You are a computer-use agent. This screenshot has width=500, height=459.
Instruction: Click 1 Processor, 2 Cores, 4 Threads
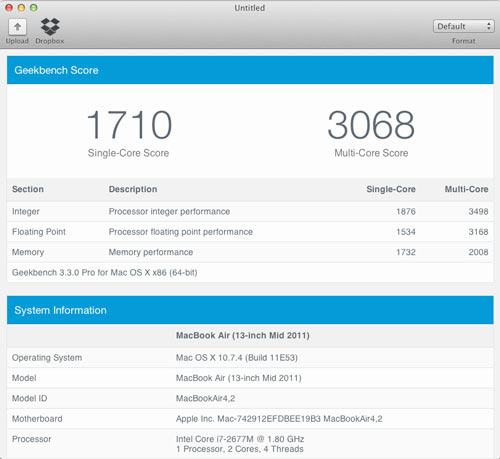pyautogui.click(x=240, y=449)
